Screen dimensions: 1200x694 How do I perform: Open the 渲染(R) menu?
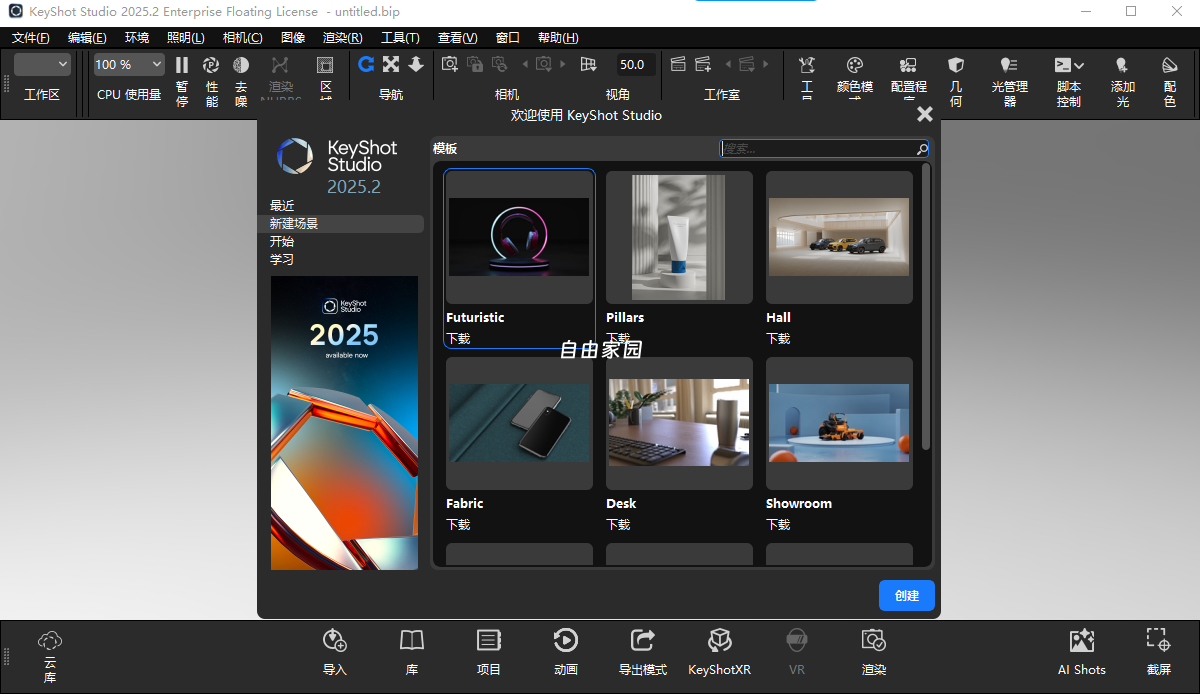click(342, 37)
